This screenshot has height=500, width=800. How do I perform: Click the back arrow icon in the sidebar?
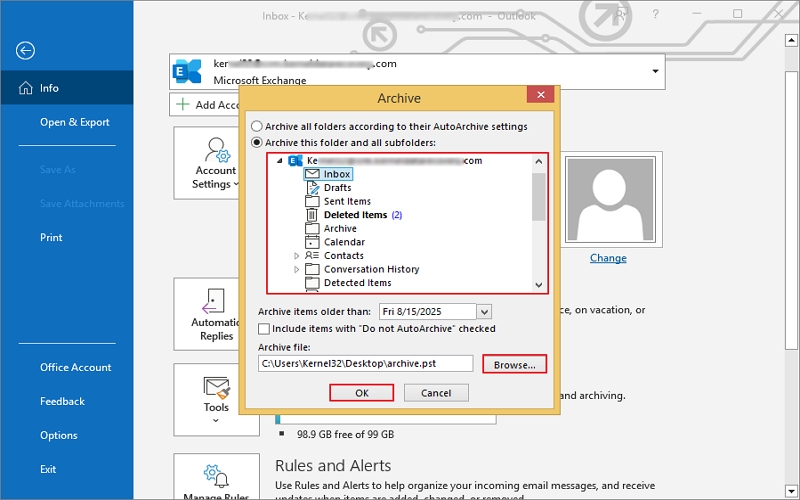[26, 51]
